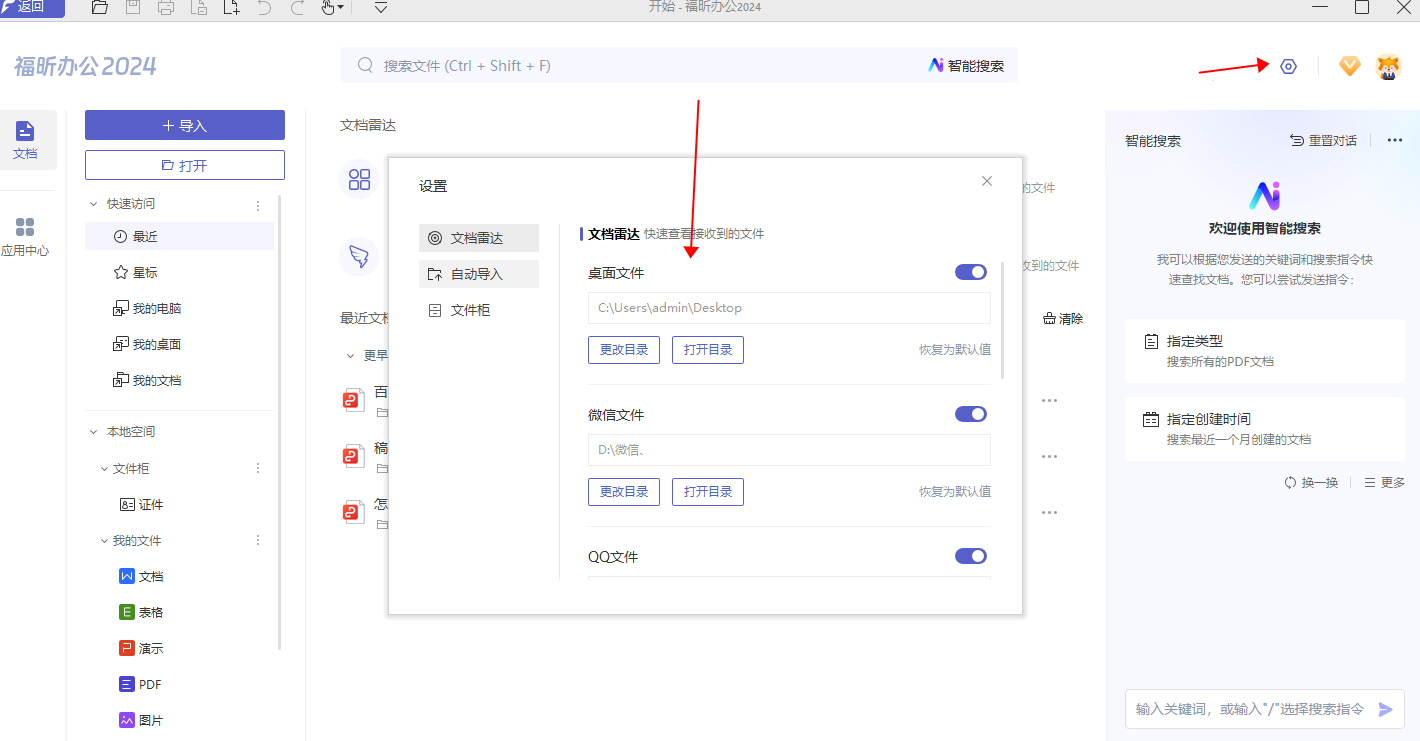
Task: Toggle the 桌面文件 switch off
Action: [x=971, y=272]
